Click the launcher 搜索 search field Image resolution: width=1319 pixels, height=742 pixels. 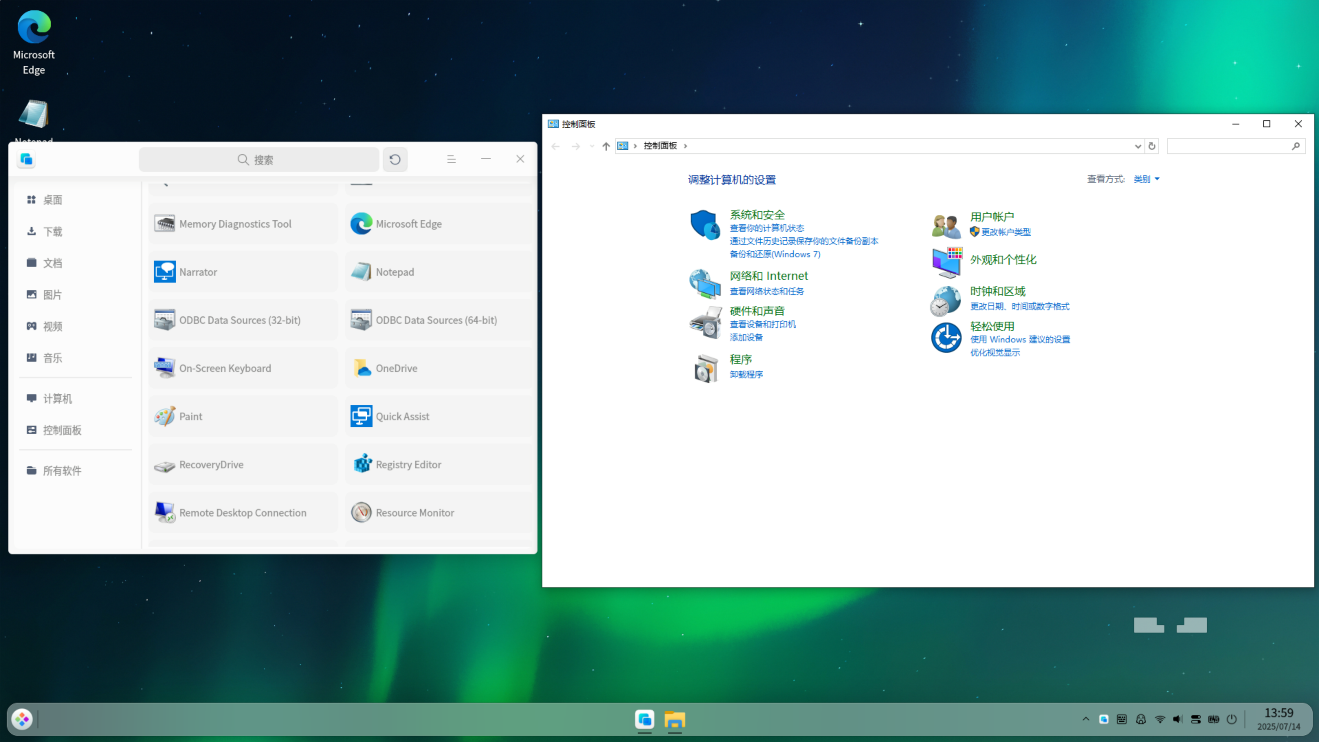coord(259,160)
